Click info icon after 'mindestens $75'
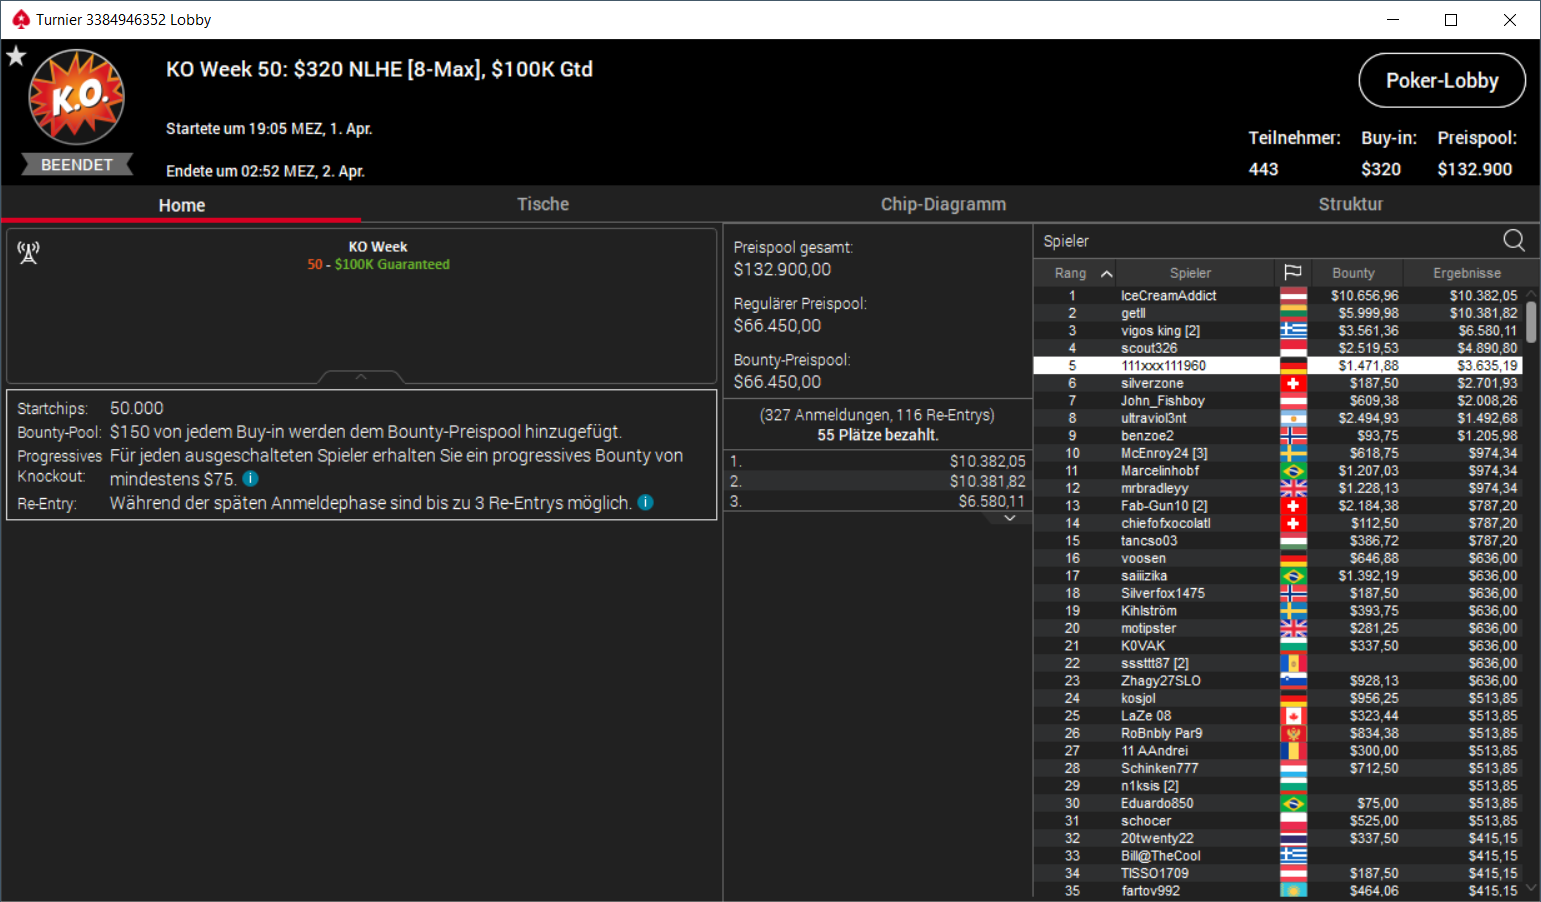 click(x=251, y=479)
